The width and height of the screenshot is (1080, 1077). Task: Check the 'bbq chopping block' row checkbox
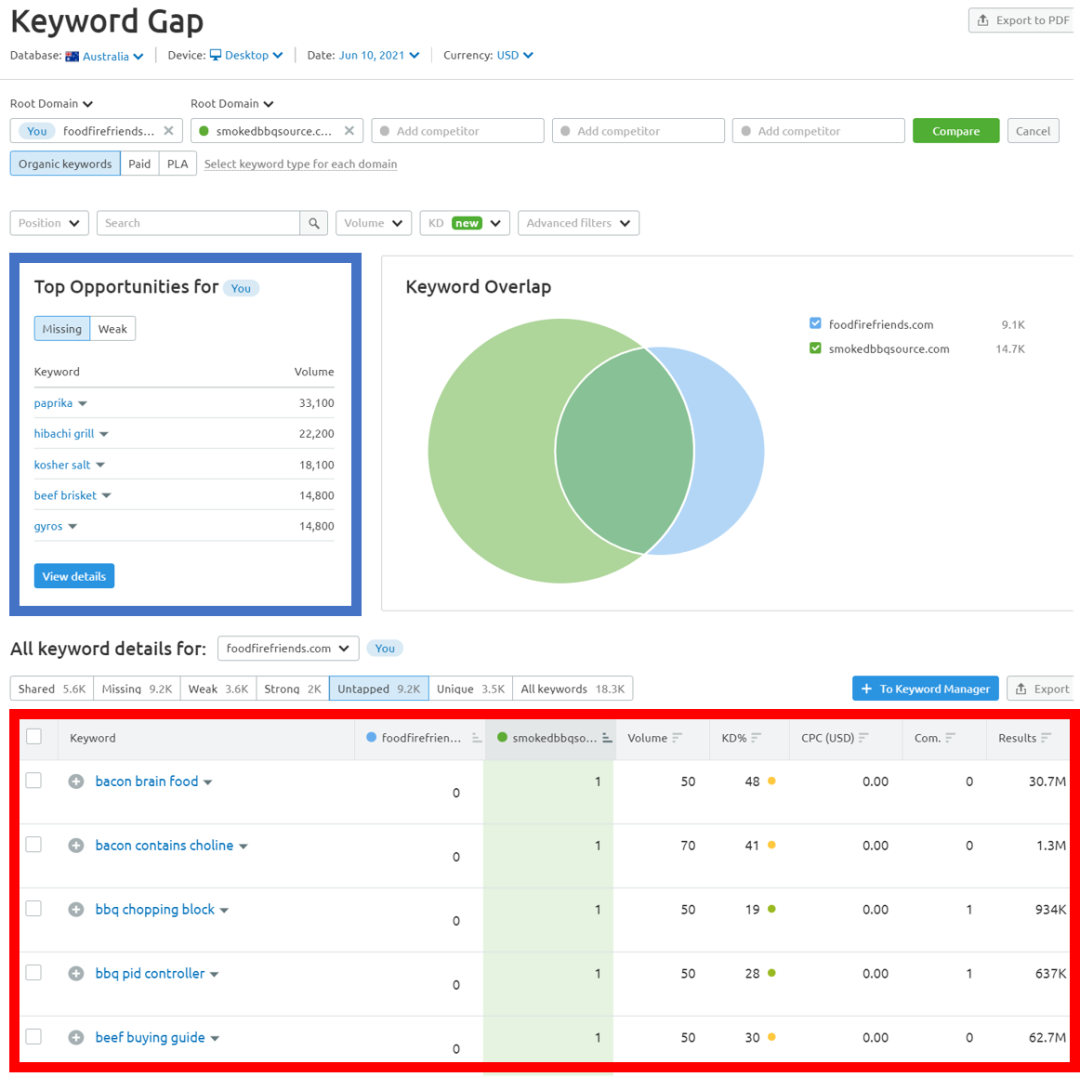(x=34, y=908)
